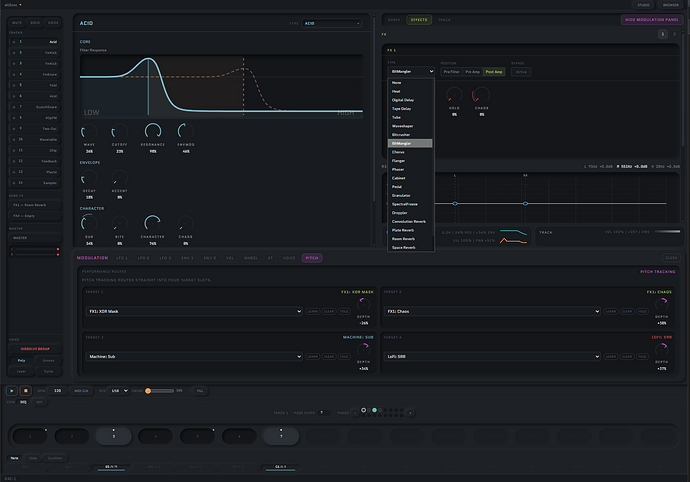The height and width of the screenshot is (482, 690).
Task: Switch to the LFO 1 modulation tab
Action: pos(121,258)
